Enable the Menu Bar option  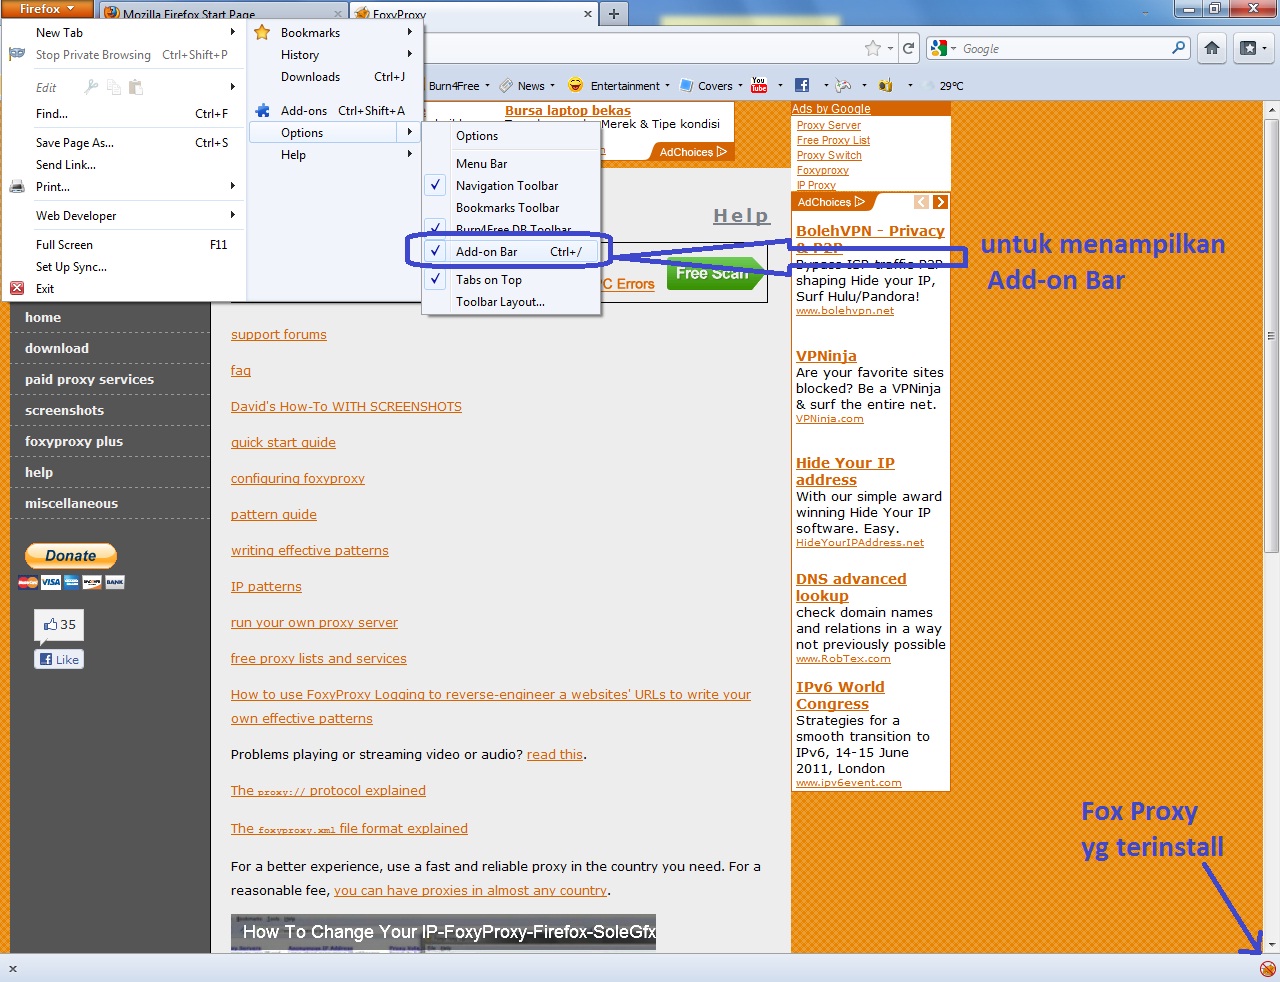pyautogui.click(x=511, y=164)
